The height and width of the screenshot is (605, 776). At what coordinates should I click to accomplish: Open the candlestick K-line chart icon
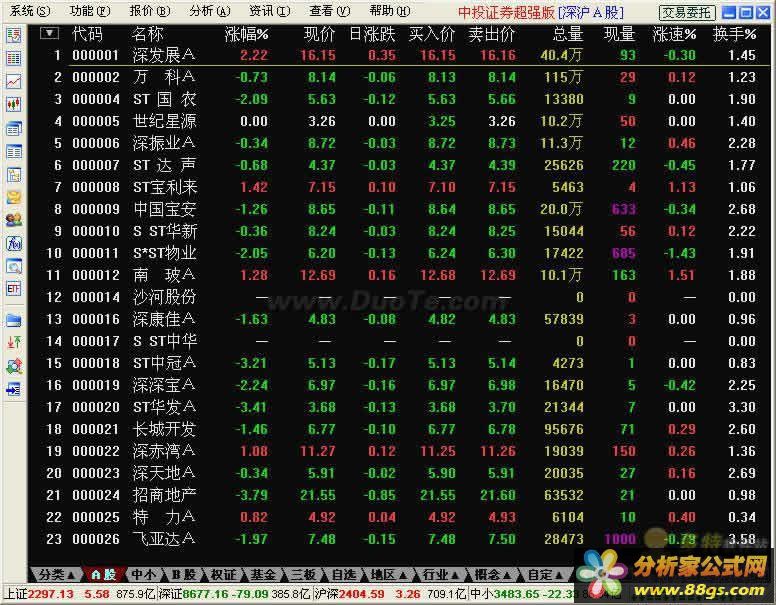tap(13, 104)
